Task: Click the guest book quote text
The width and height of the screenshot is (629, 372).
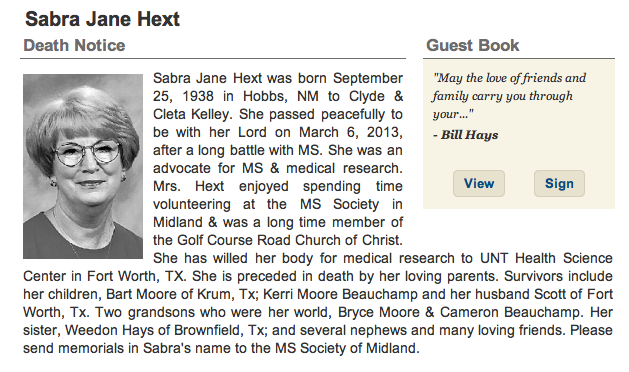Action: (509, 96)
